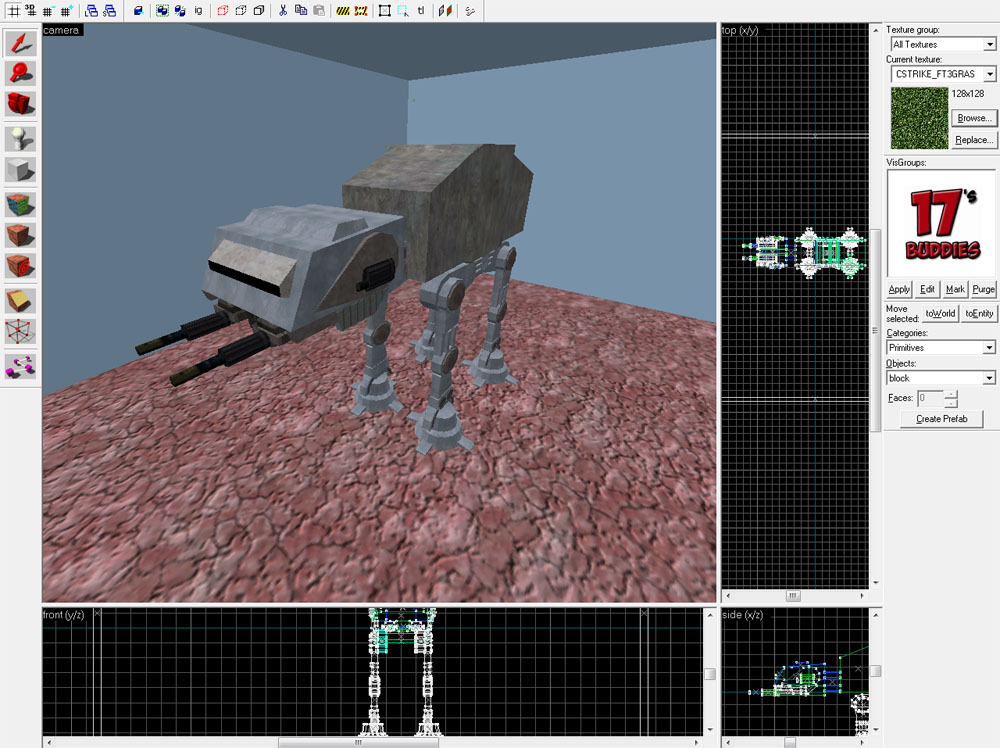Copy selection toolbar icon
The height and width of the screenshot is (748, 1000).
click(x=301, y=11)
